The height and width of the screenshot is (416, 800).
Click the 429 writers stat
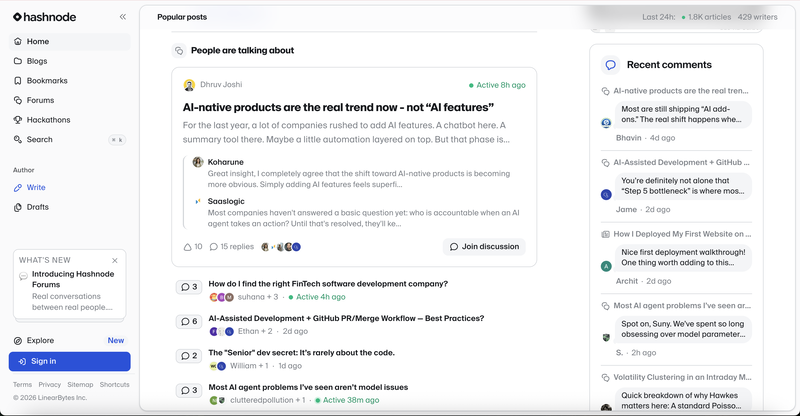click(x=758, y=17)
